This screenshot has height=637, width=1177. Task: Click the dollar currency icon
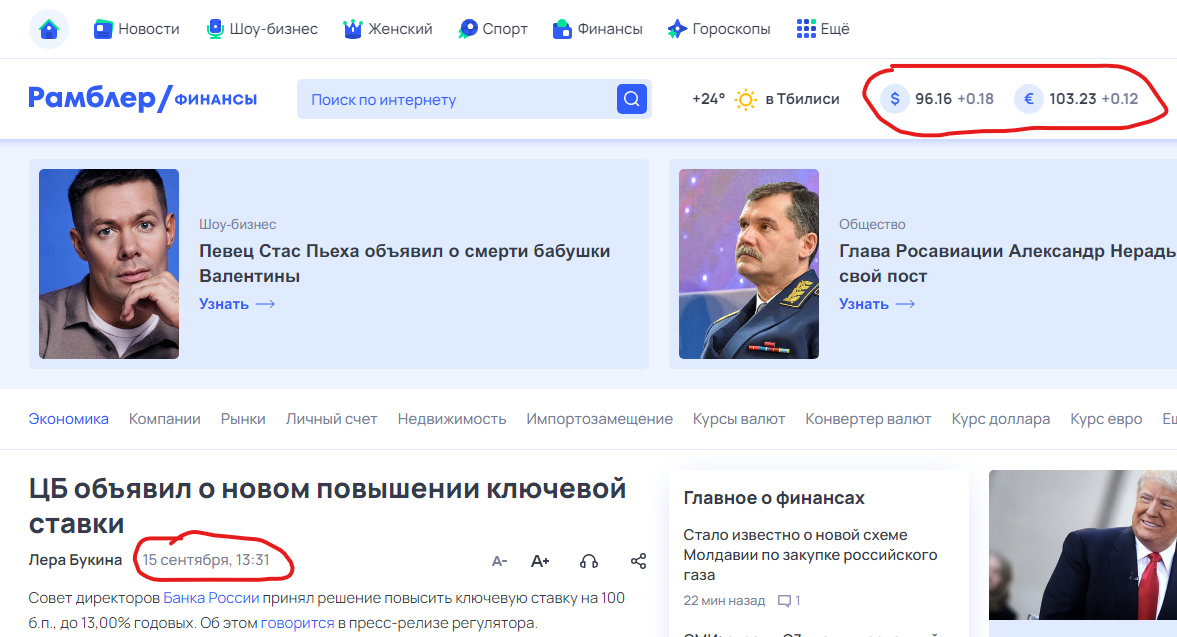pyautogui.click(x=895, y=99)
